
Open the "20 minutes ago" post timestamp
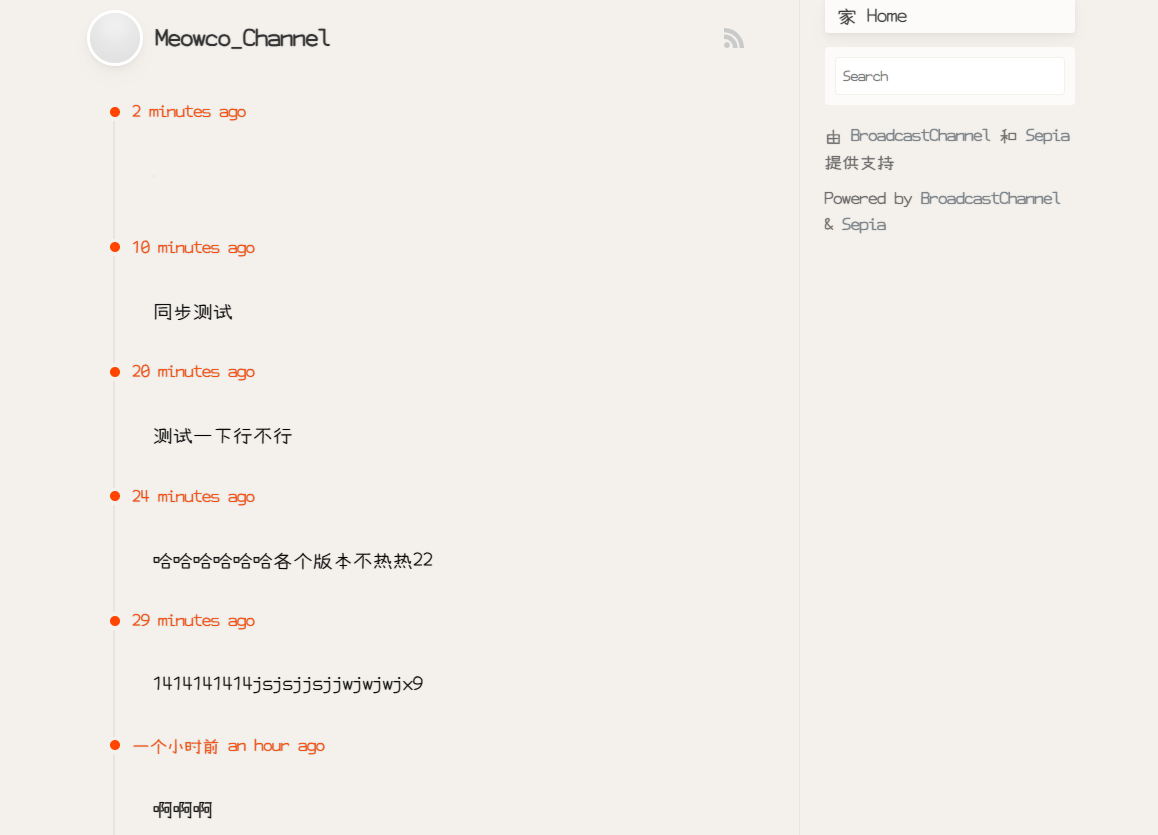193,372
